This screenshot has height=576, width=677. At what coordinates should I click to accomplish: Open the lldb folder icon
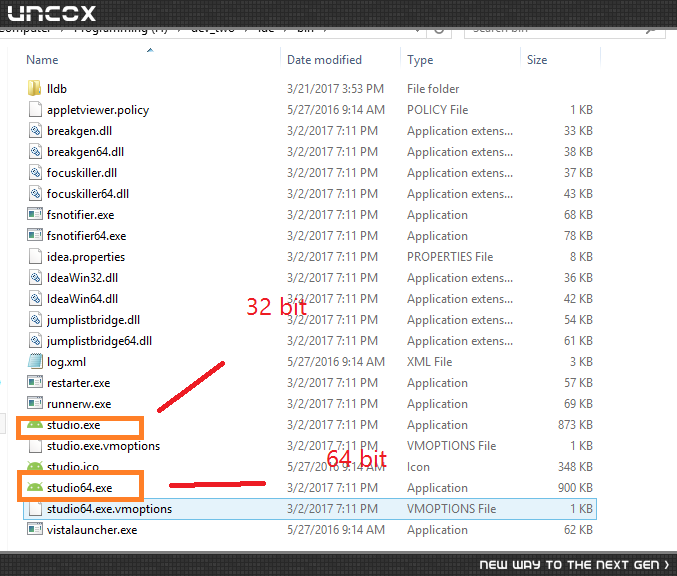click(x=35, y=88)
